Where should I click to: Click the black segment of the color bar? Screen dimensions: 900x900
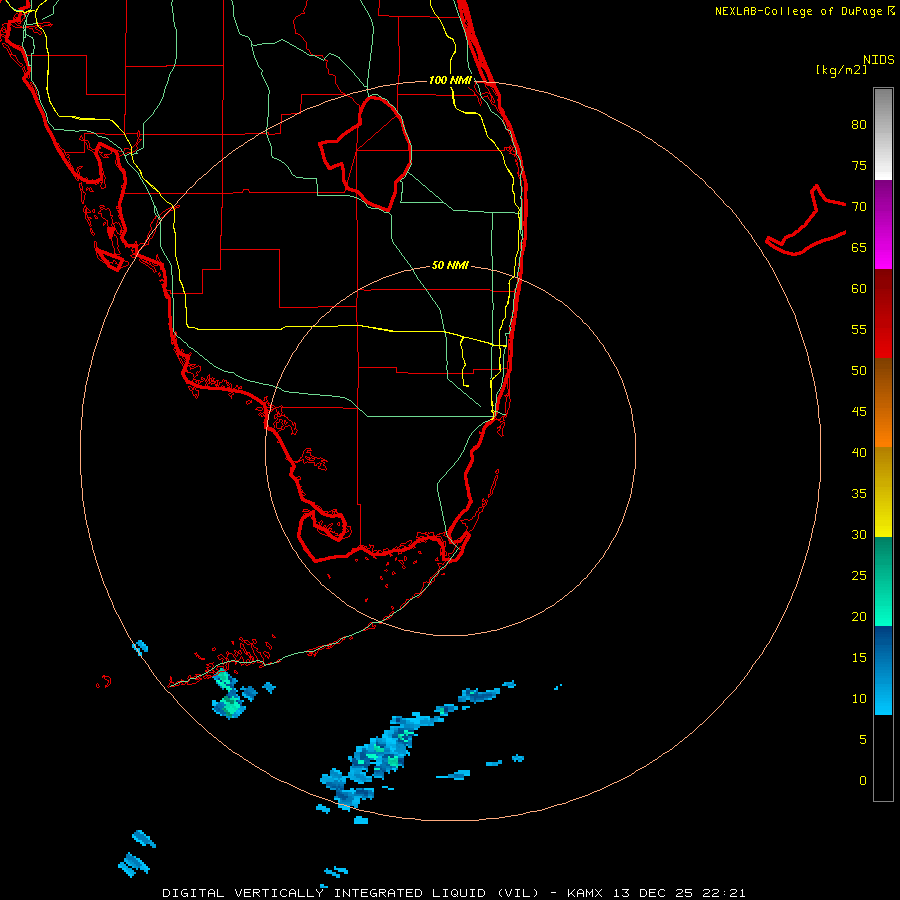[x=883, y=758]
